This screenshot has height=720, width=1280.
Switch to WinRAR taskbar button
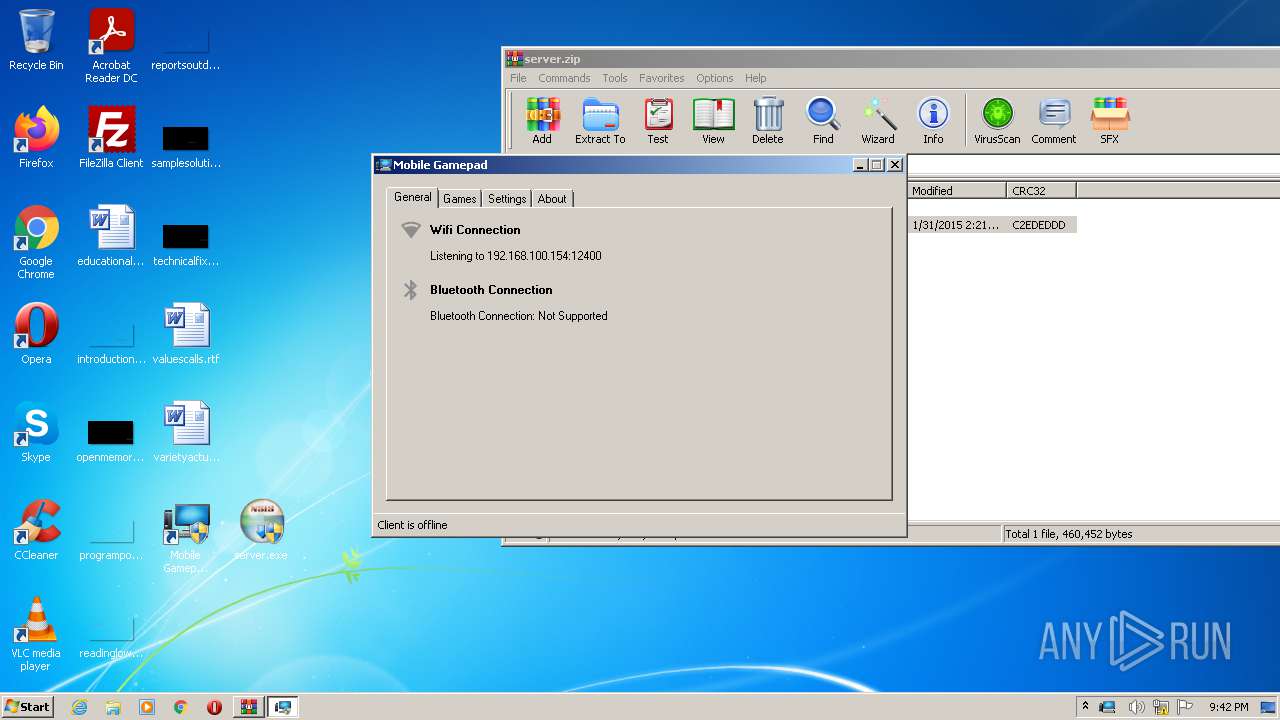click(x=248, y=707)
